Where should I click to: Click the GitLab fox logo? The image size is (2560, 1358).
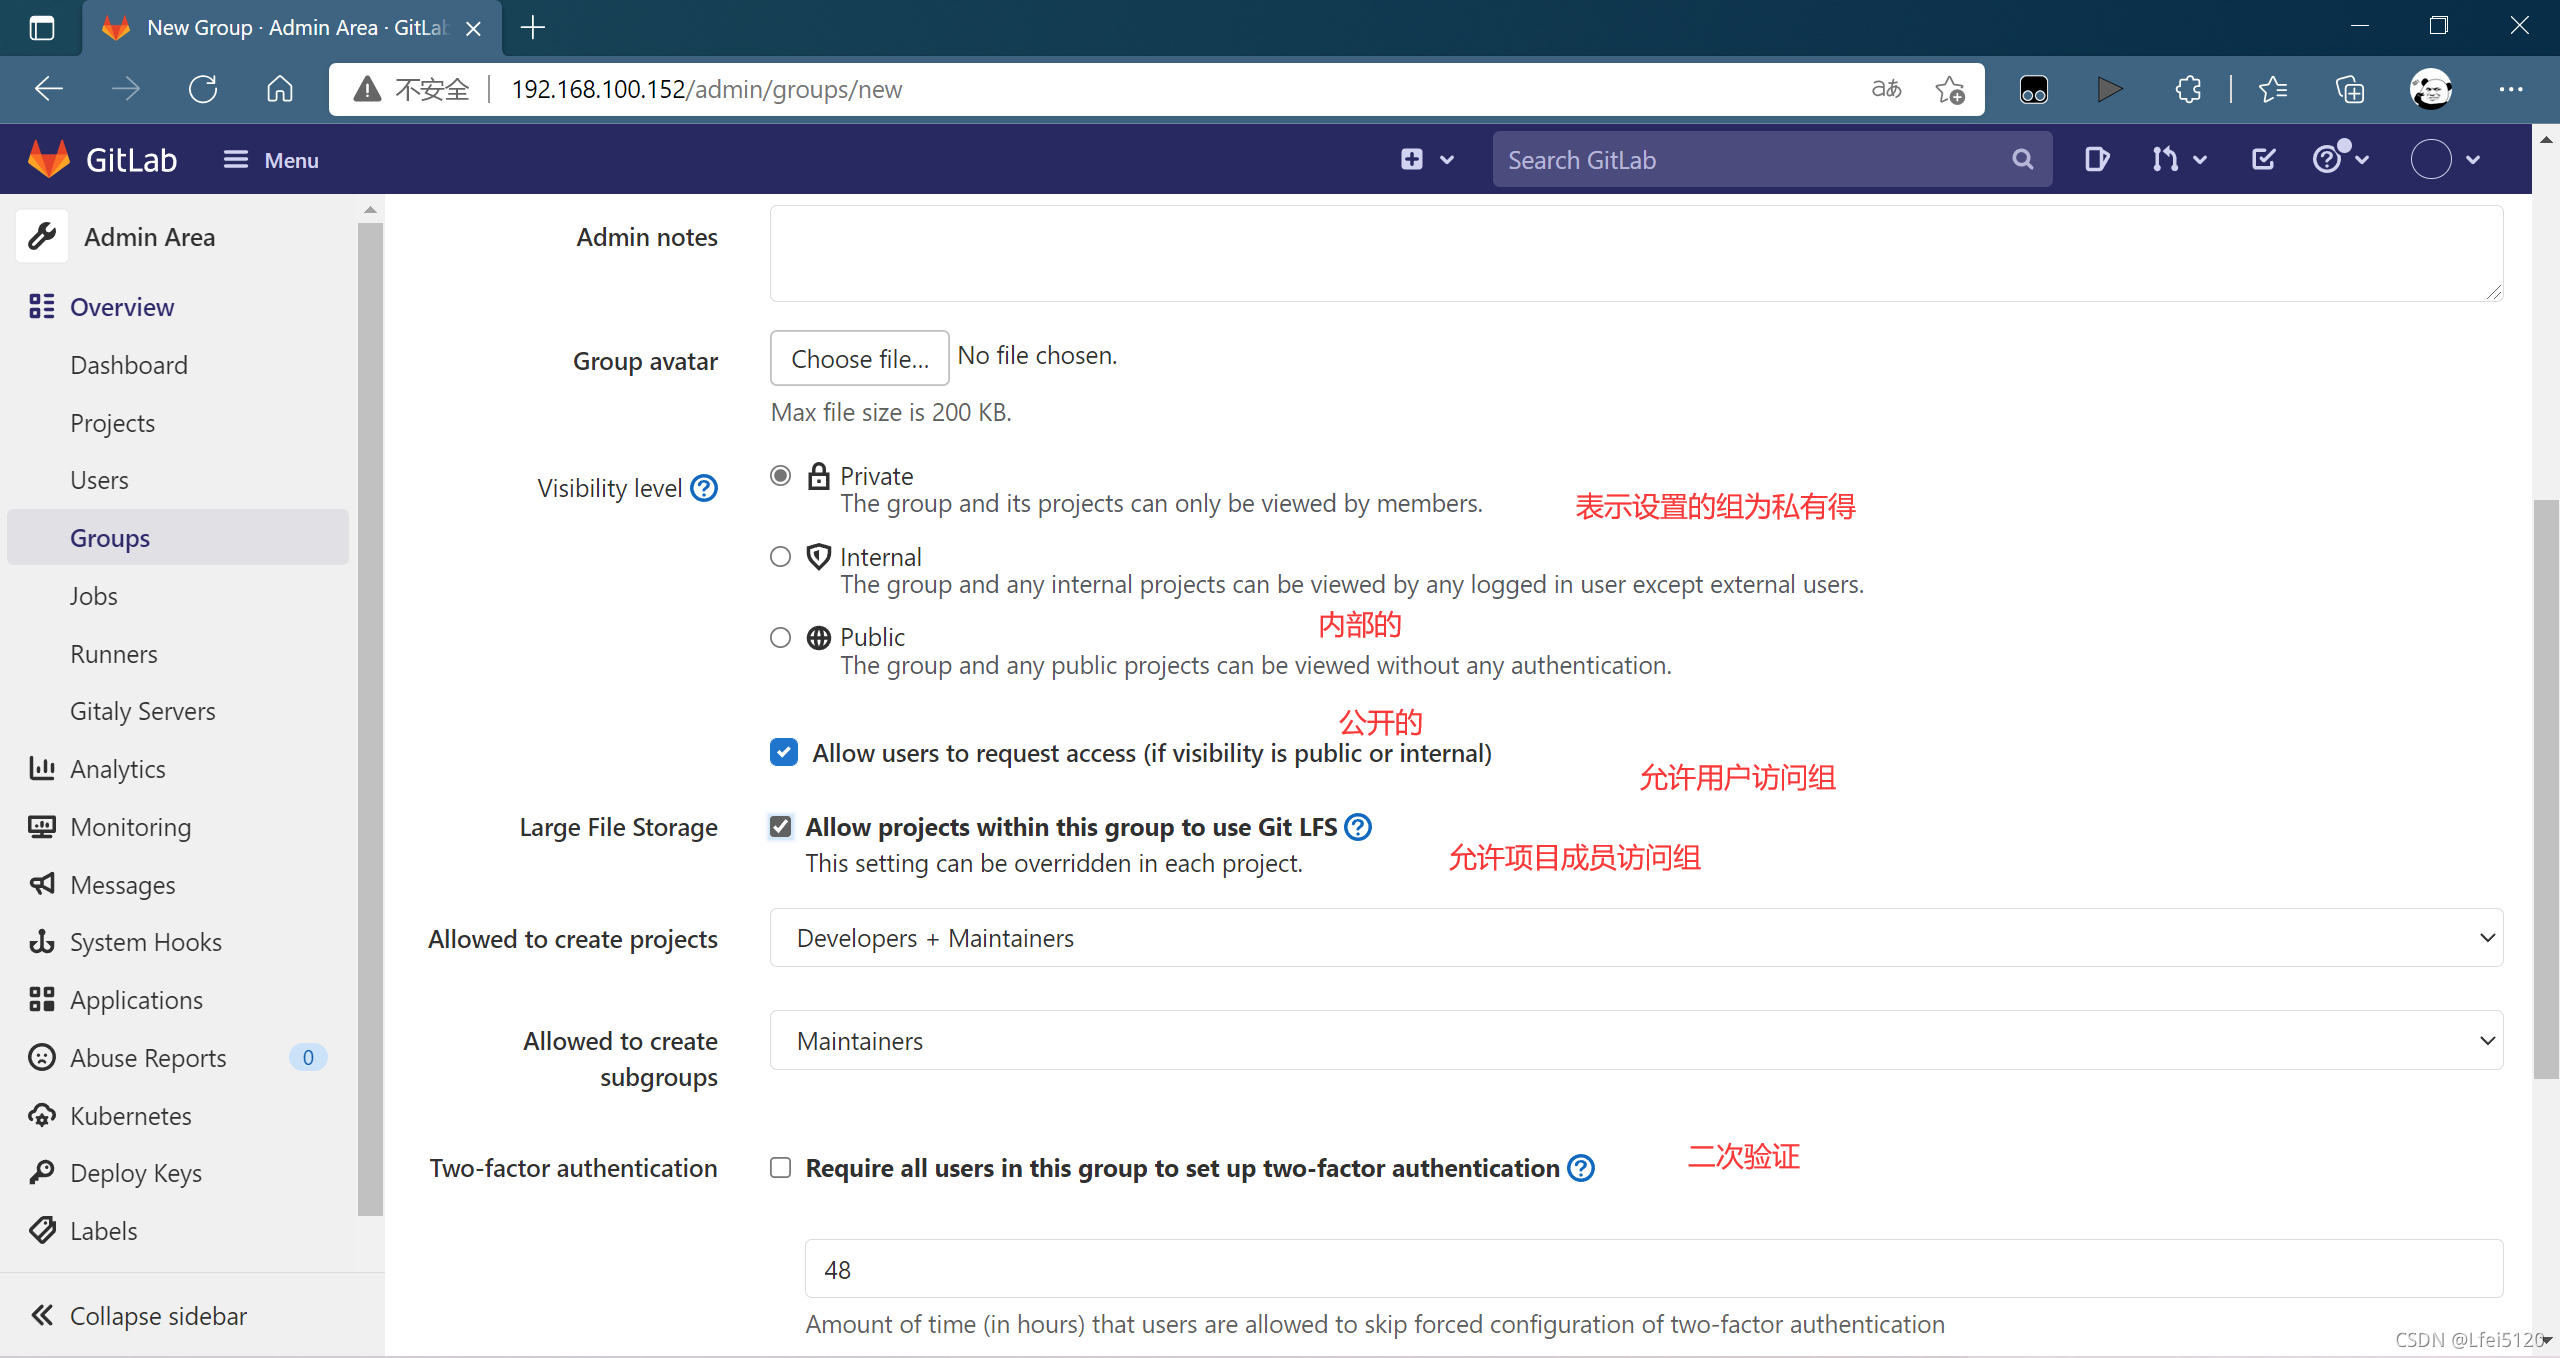[x=49, y=159]
